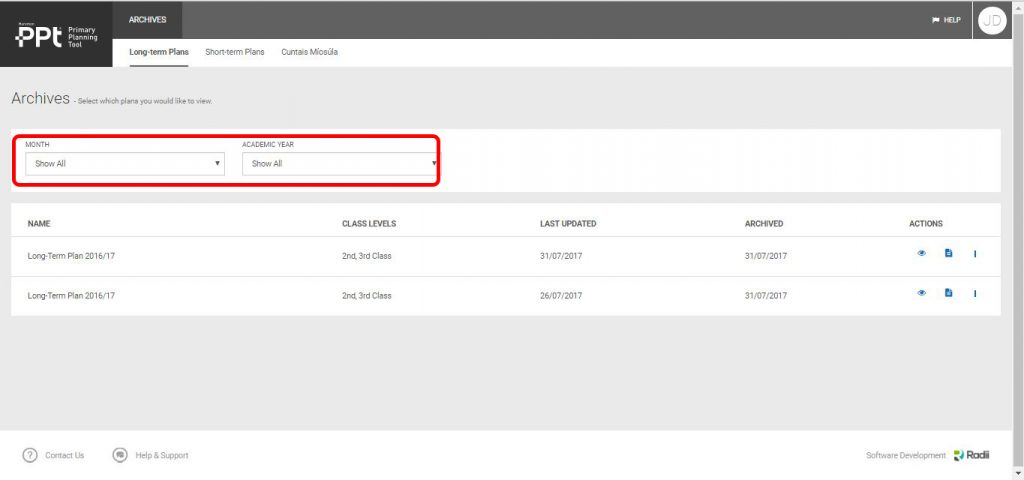Open the JD user avatar menu
1024x480 pixels.
click(x=991, y=20)
